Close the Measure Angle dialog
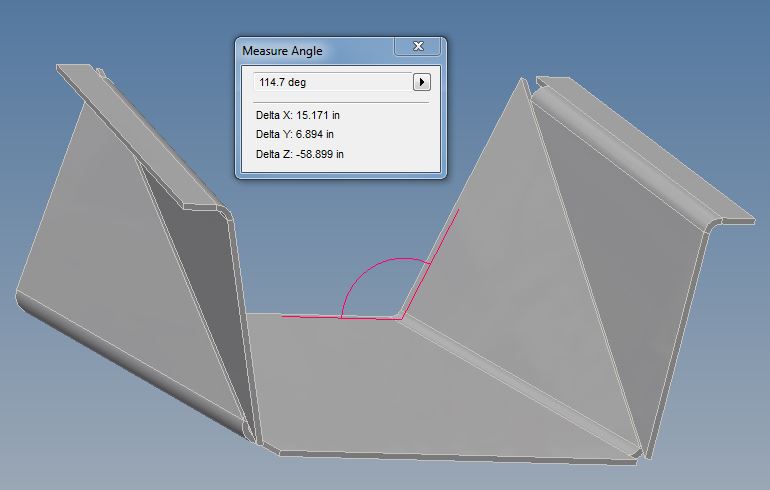 pyautogui.click(x=418, y=46)
